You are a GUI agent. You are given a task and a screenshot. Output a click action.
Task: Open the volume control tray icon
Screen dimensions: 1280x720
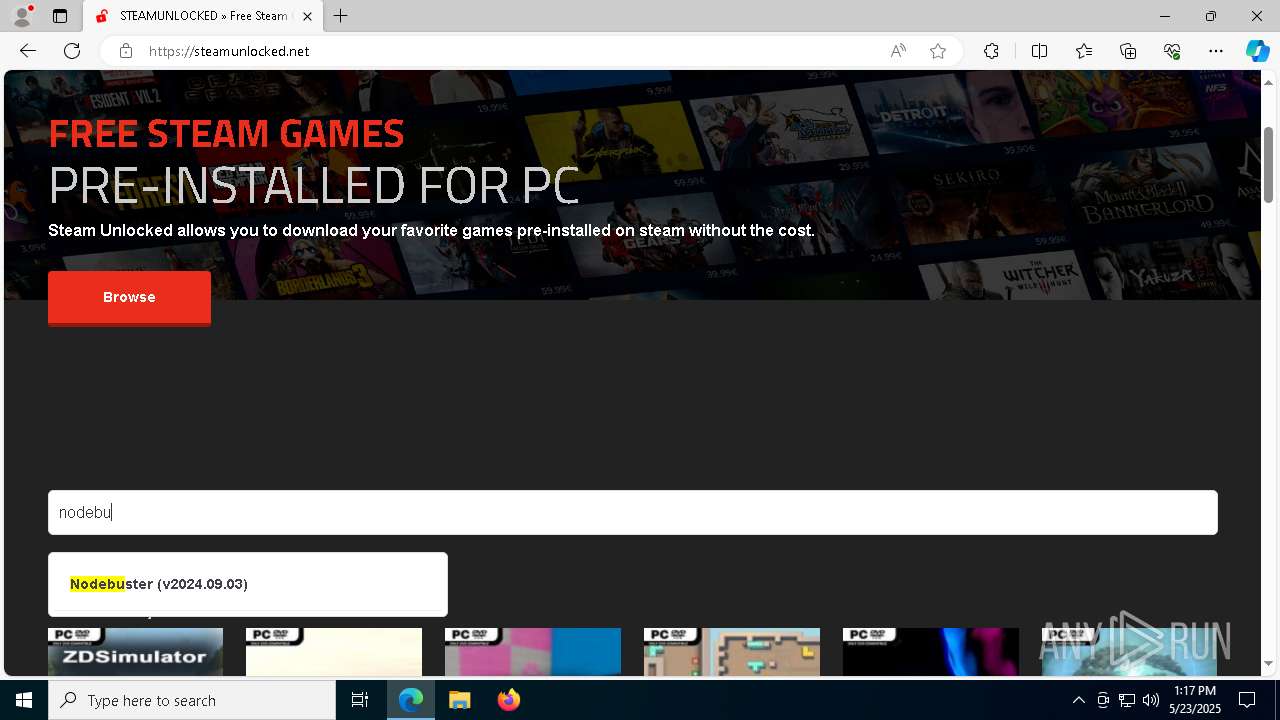coord(1150,700)
